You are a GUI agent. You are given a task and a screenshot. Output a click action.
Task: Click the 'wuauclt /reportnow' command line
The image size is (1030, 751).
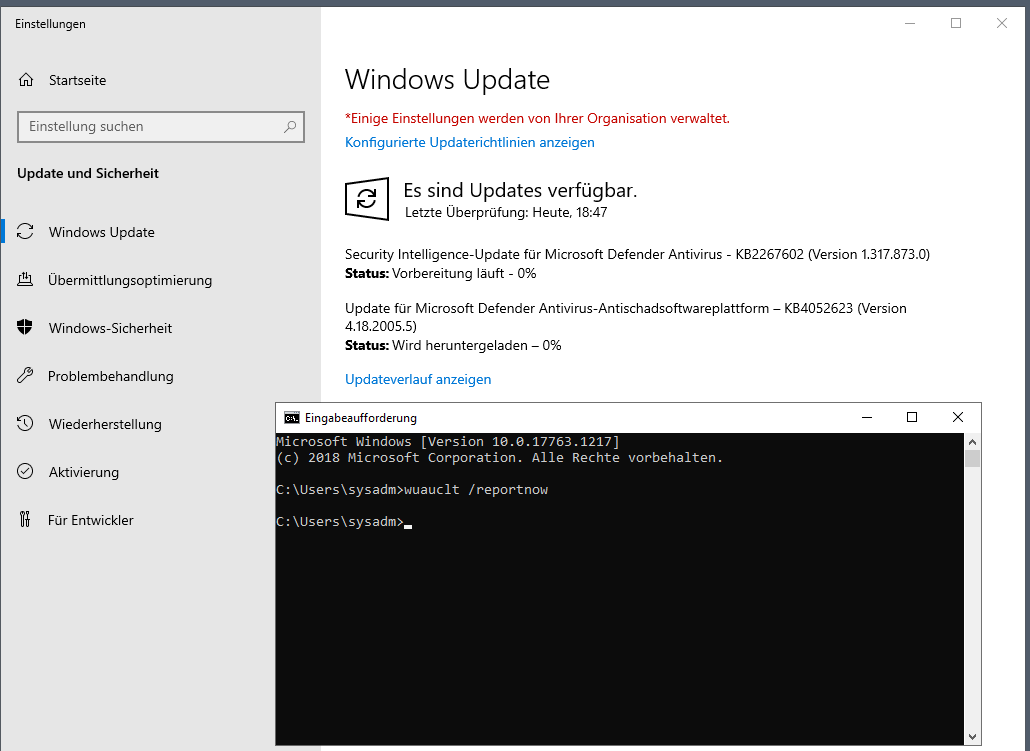(x=476, y=489)
